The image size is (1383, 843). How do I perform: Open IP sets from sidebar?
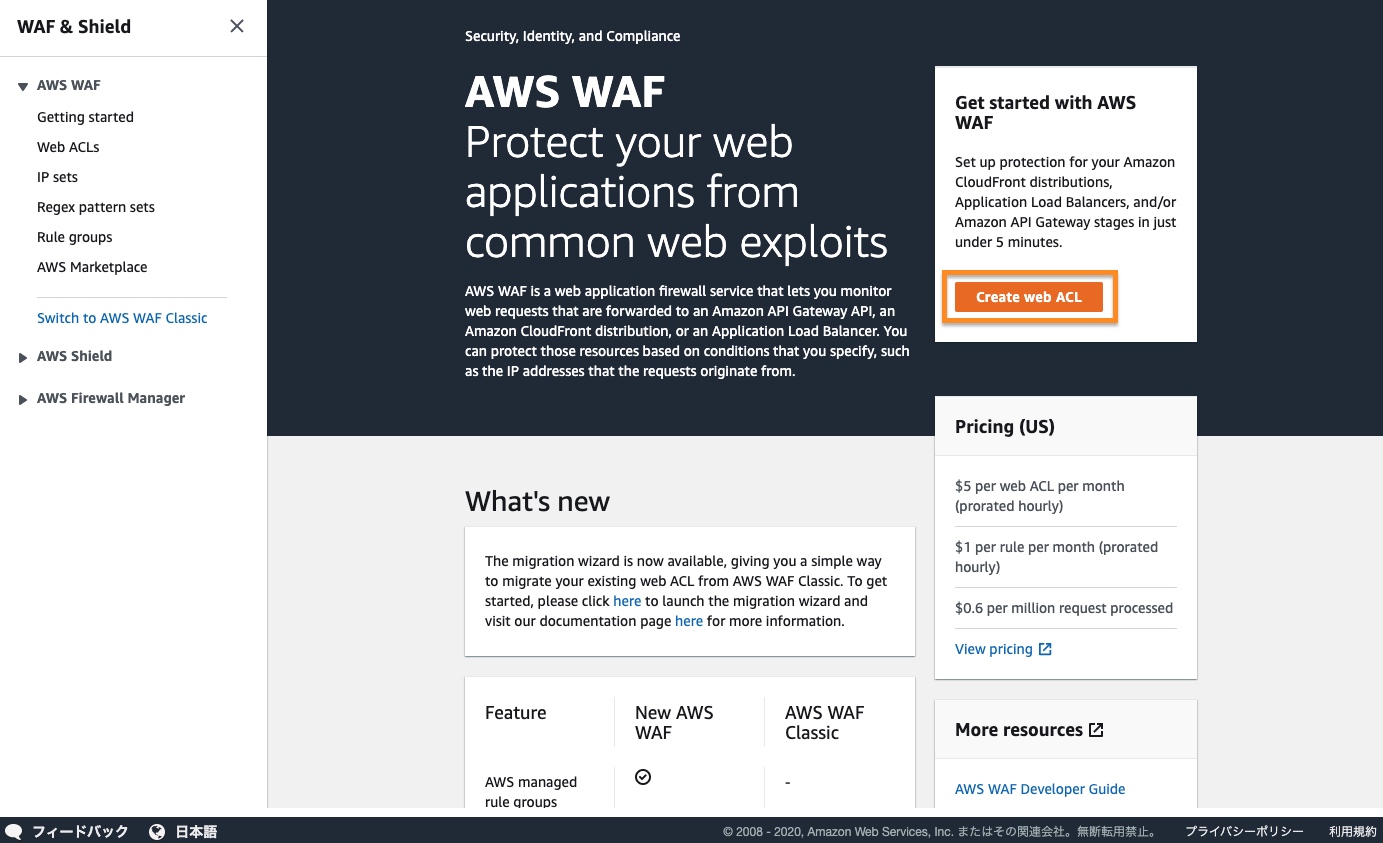(57, 177)
